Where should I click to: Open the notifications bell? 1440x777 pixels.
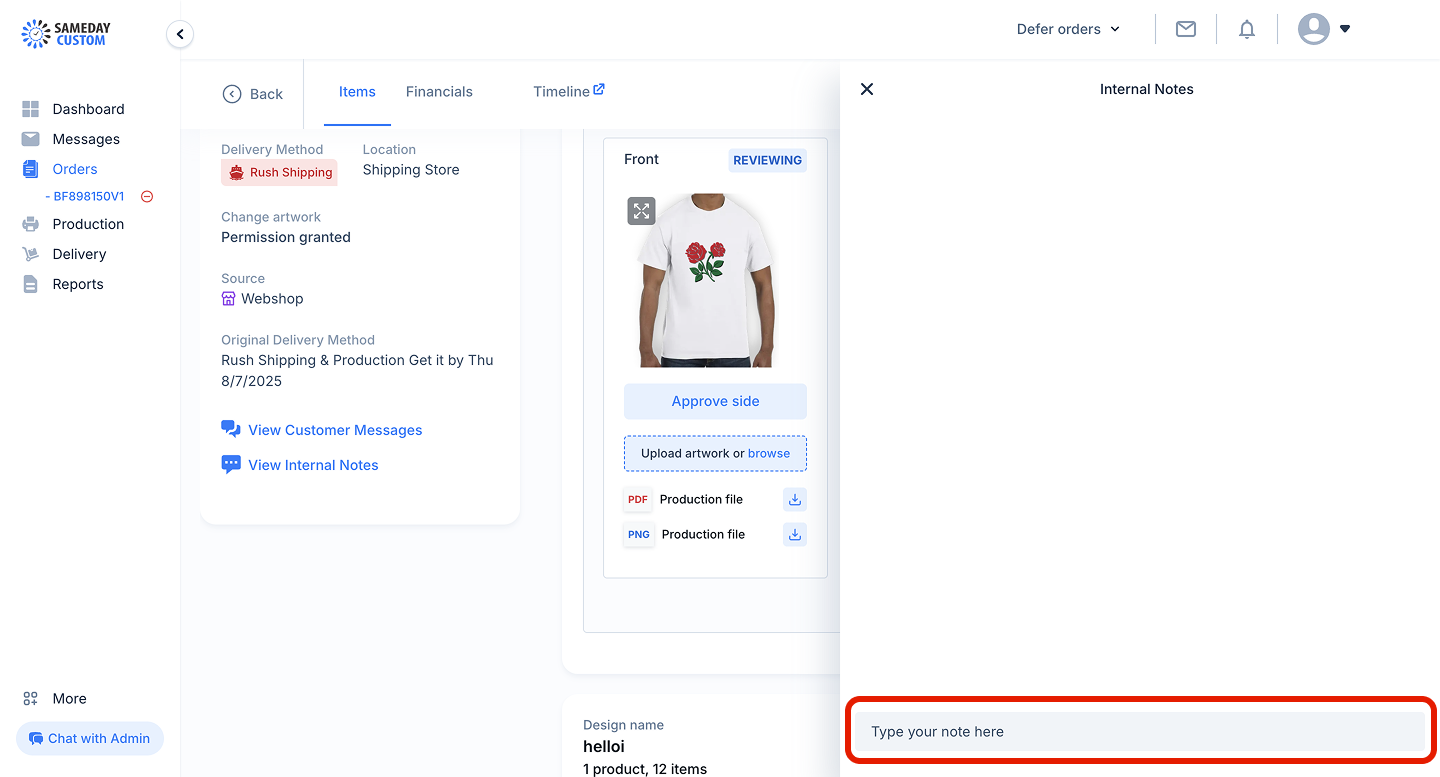click(1247, 29)
